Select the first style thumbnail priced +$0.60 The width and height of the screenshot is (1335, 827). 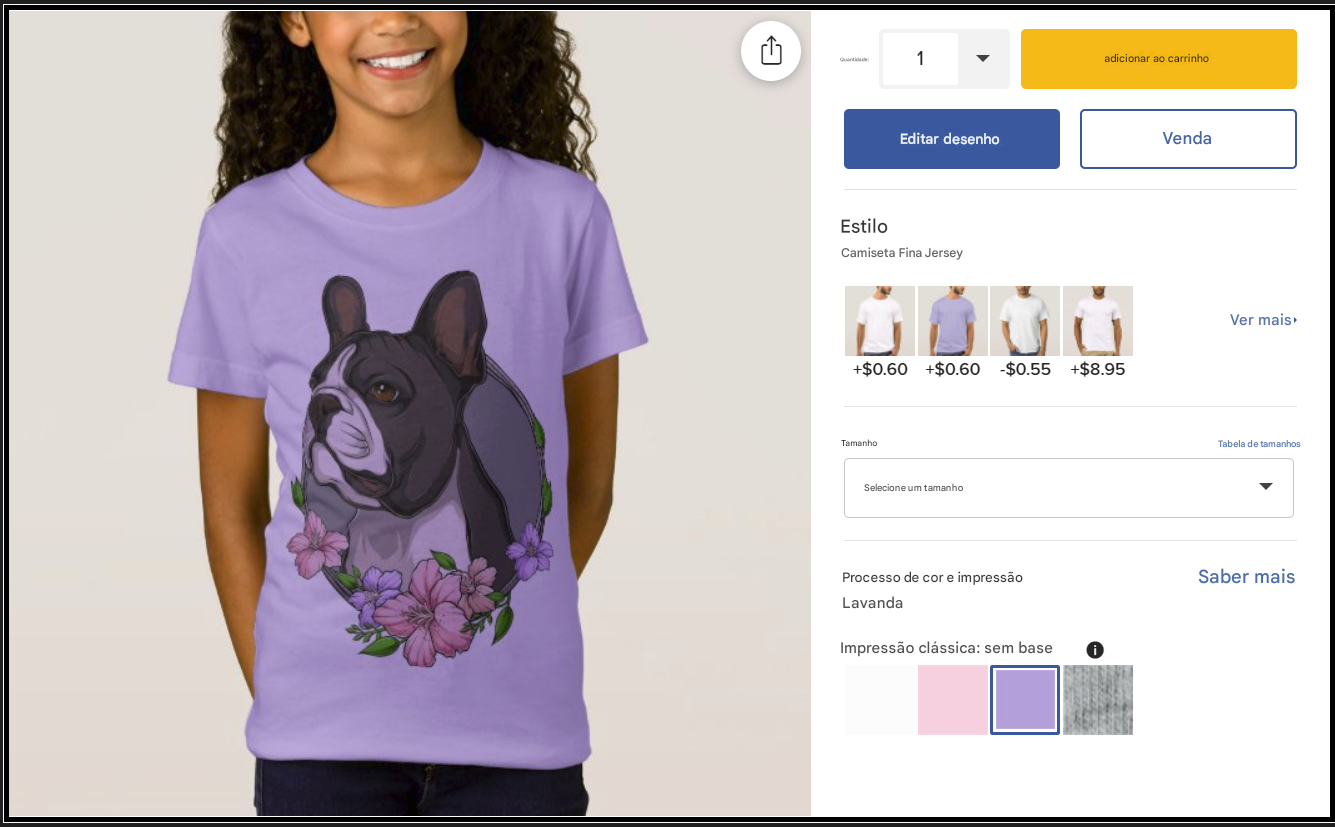pos(880,321)
